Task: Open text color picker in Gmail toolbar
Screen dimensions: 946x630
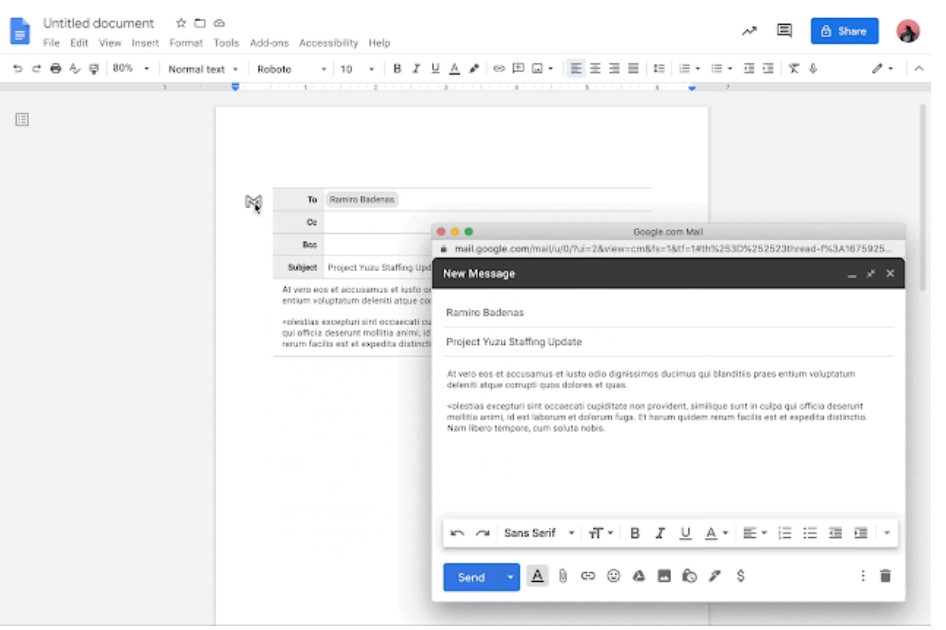Action: (x=714, y=533)
